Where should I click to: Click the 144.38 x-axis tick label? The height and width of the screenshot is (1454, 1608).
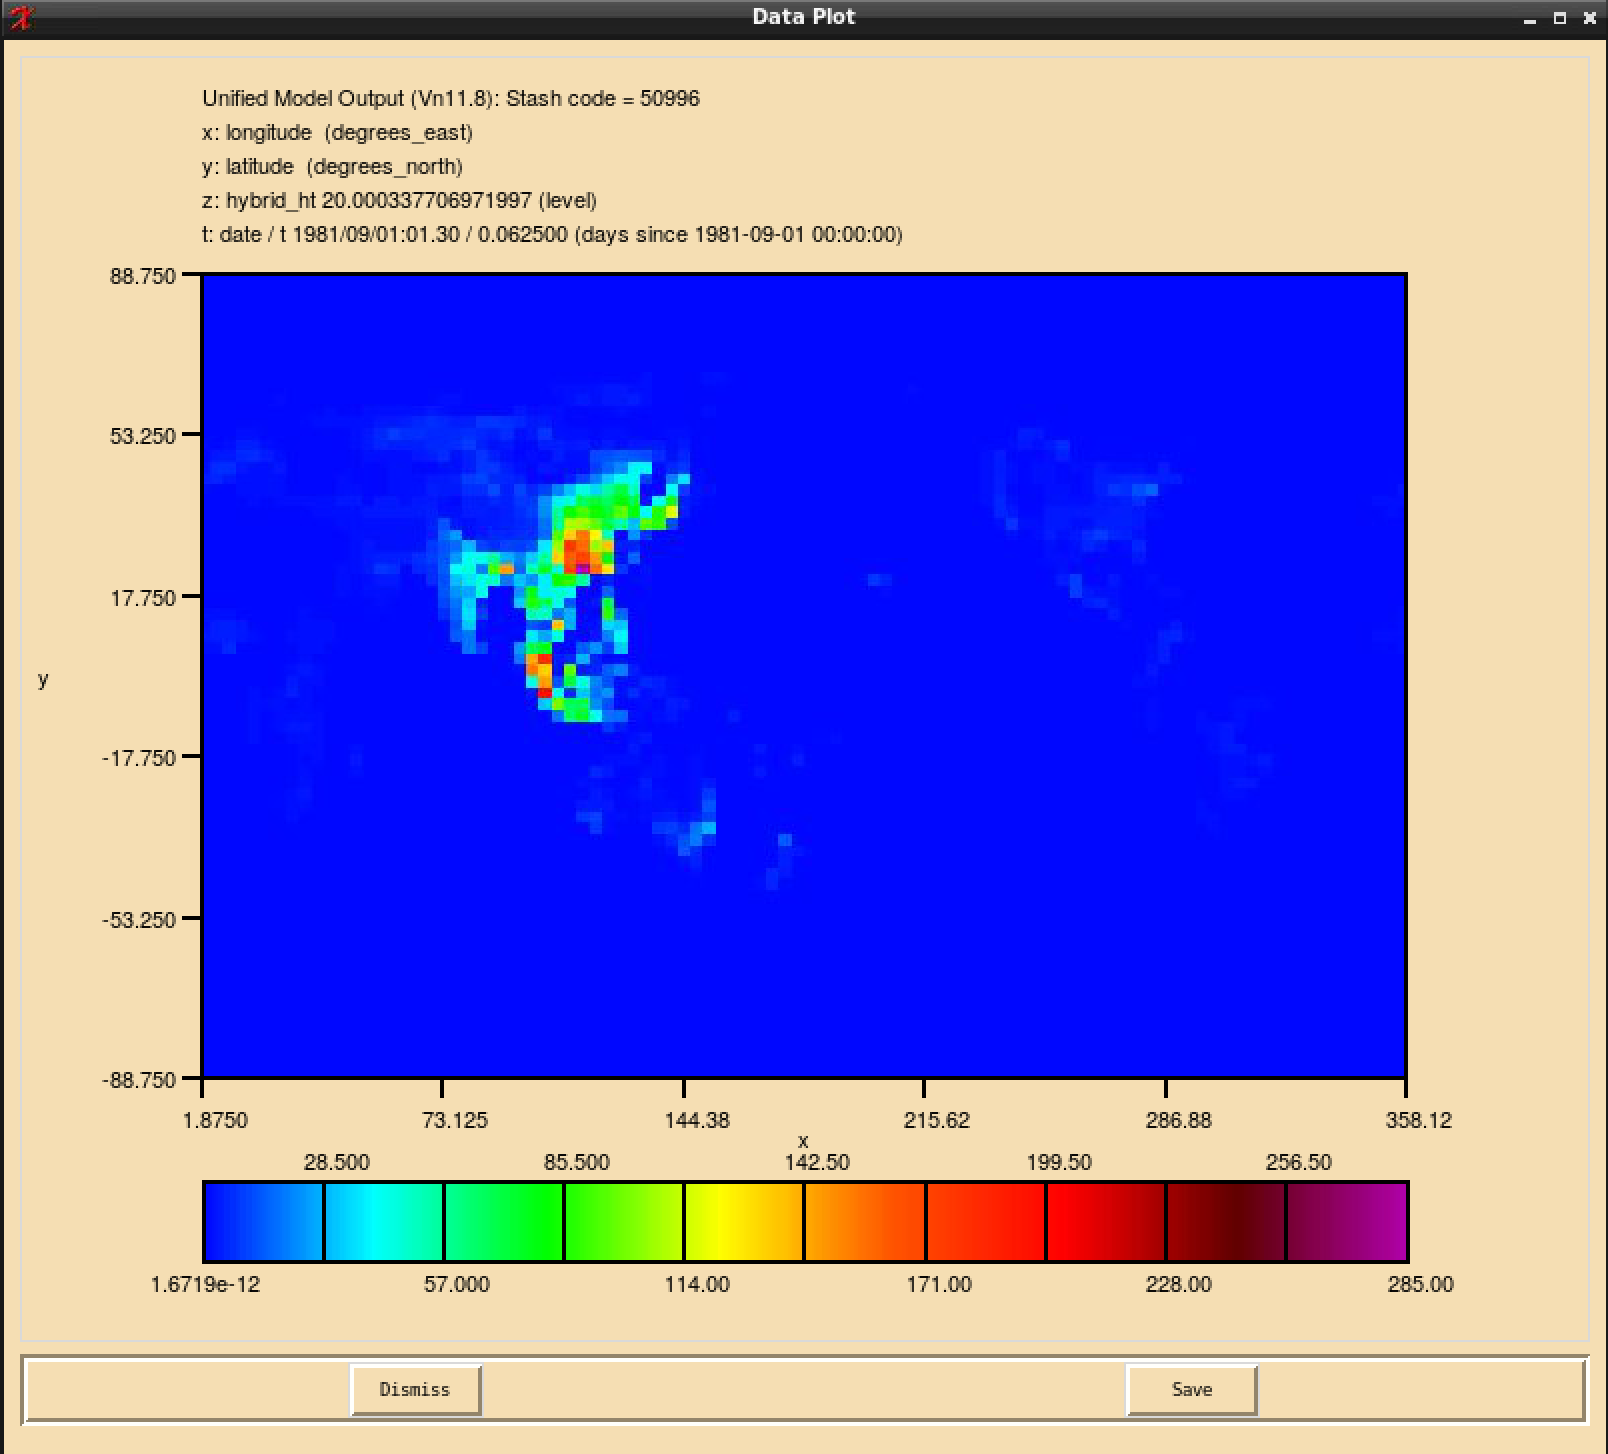697,1120
